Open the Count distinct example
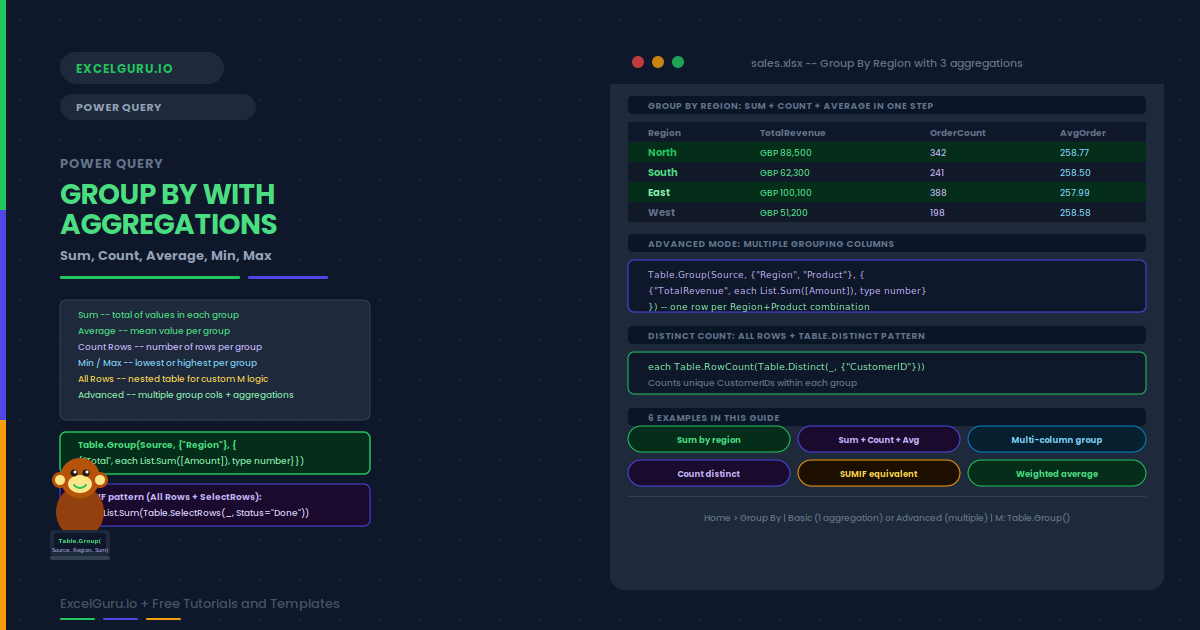Image resolution: width=1200 pixels, height=630 pixels. tap(709, 473)
